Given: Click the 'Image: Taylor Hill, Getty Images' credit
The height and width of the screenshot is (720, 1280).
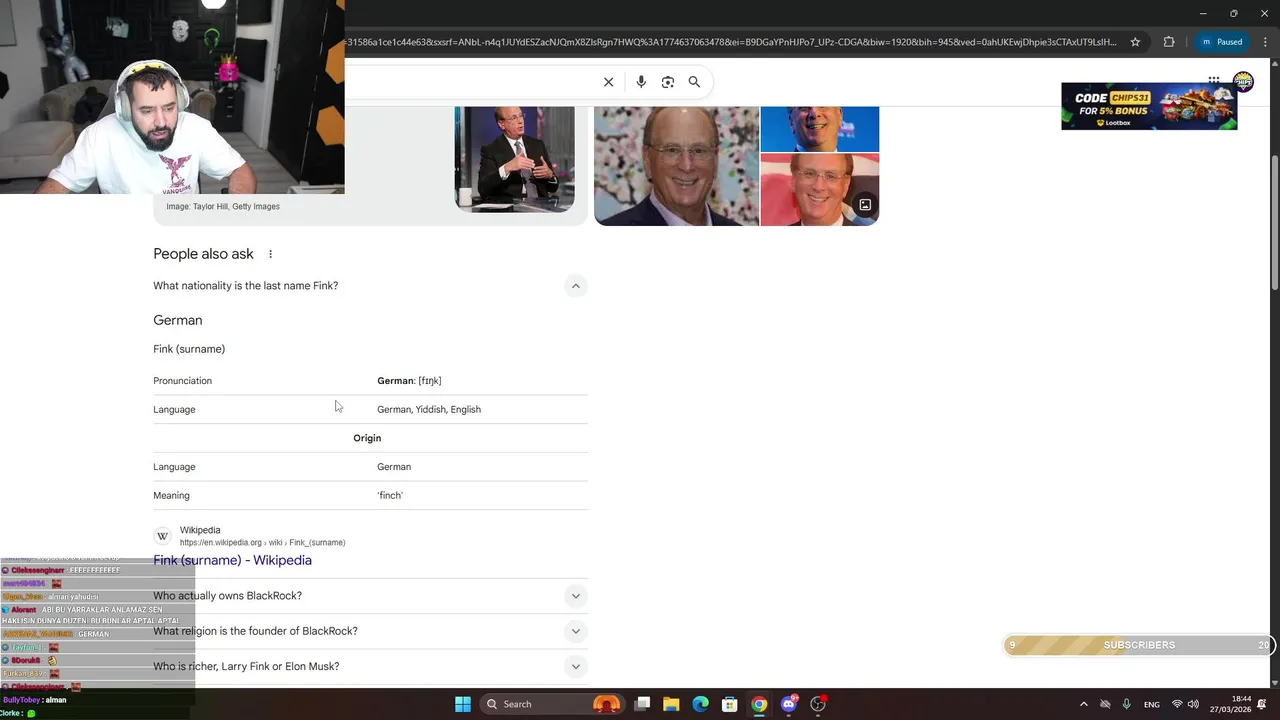Looking at the screenshot, I should 223,207.
